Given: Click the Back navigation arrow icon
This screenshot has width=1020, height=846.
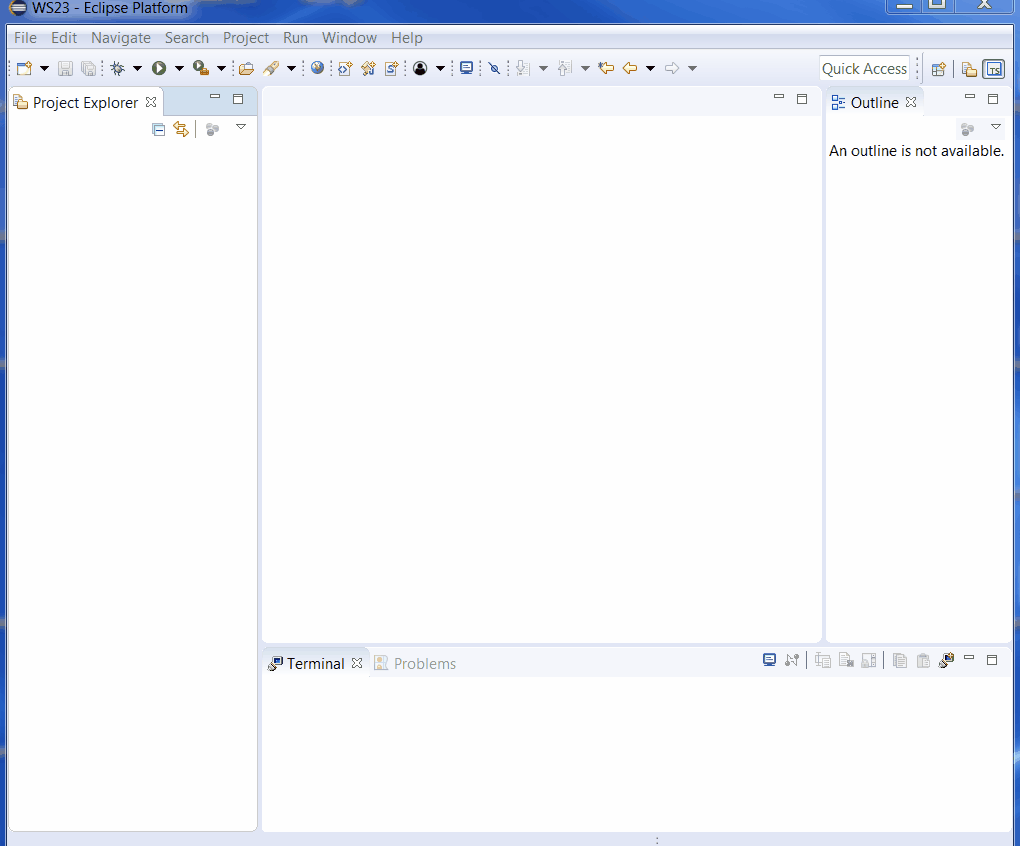Looking at the screenshot, I should click(630, 68).
